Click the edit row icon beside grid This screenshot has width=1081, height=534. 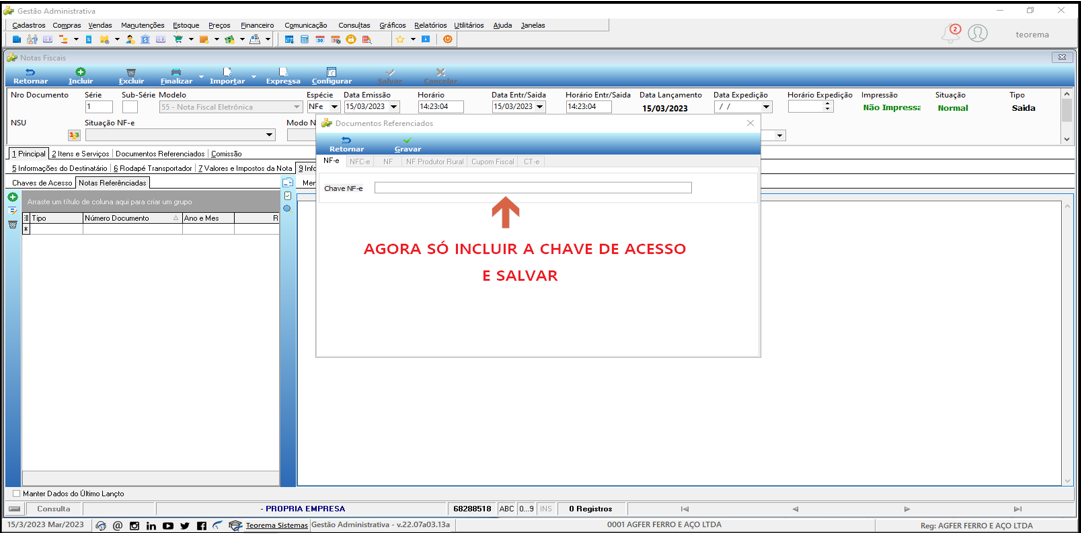(x=12, y=211)
